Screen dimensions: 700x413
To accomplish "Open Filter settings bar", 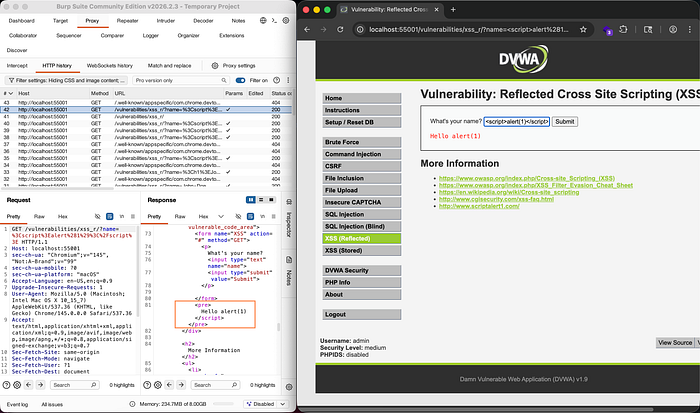I will point(67,80).
